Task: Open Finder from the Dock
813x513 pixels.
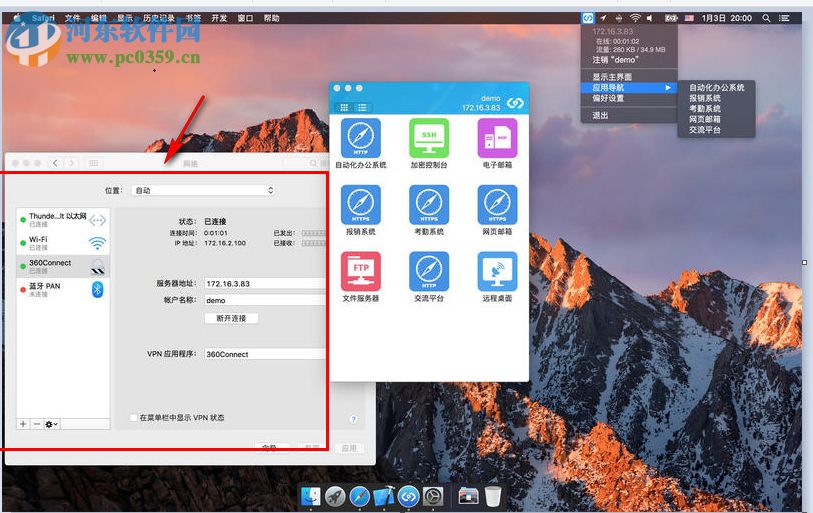Action: coord(311,496)
